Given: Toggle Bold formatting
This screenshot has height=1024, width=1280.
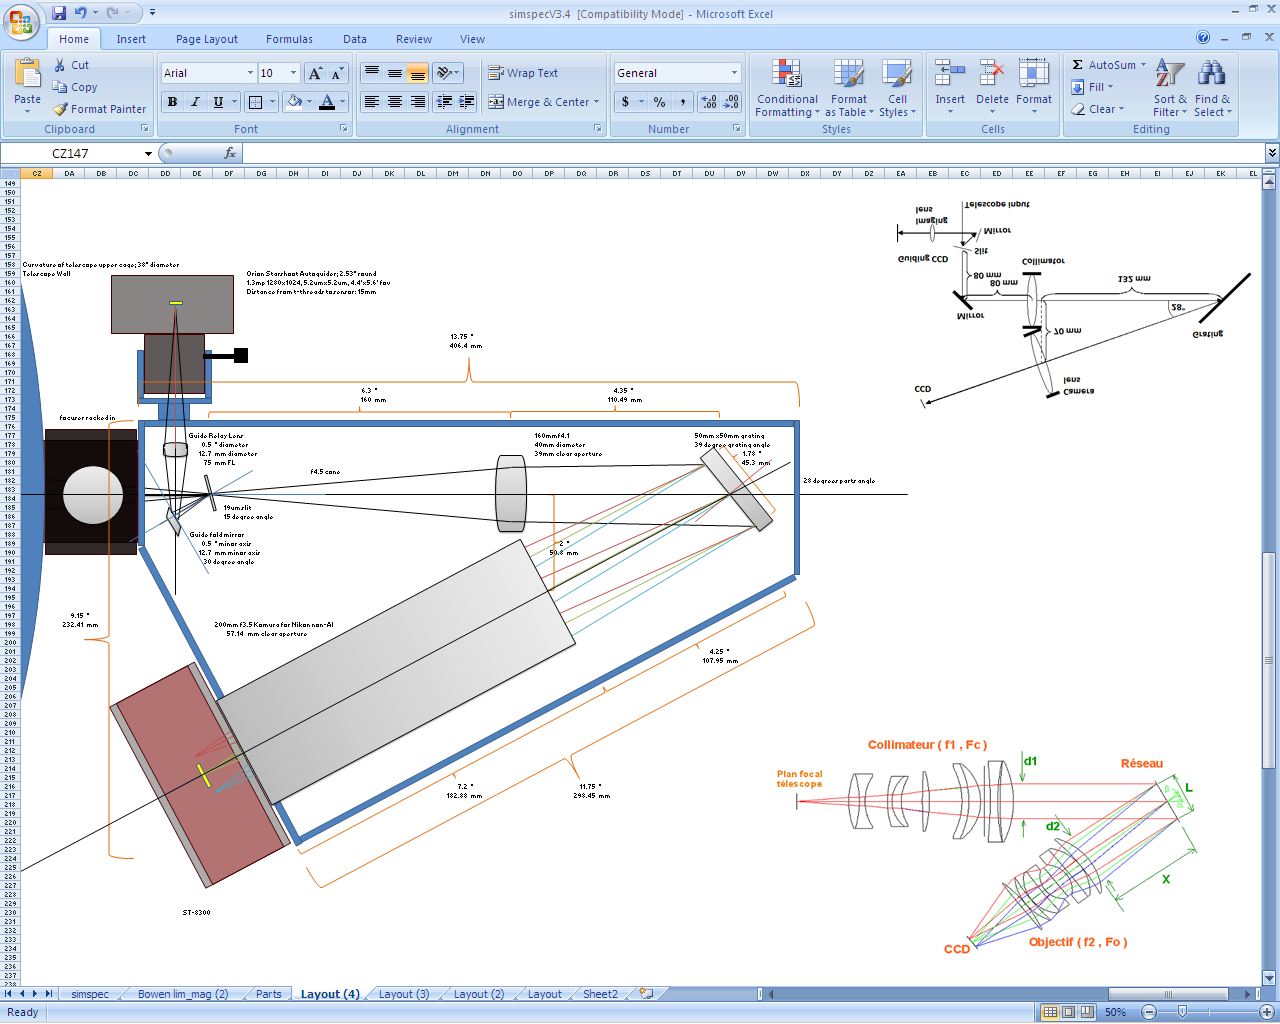Looking at the screenshot, I should (x=172, y=102).
